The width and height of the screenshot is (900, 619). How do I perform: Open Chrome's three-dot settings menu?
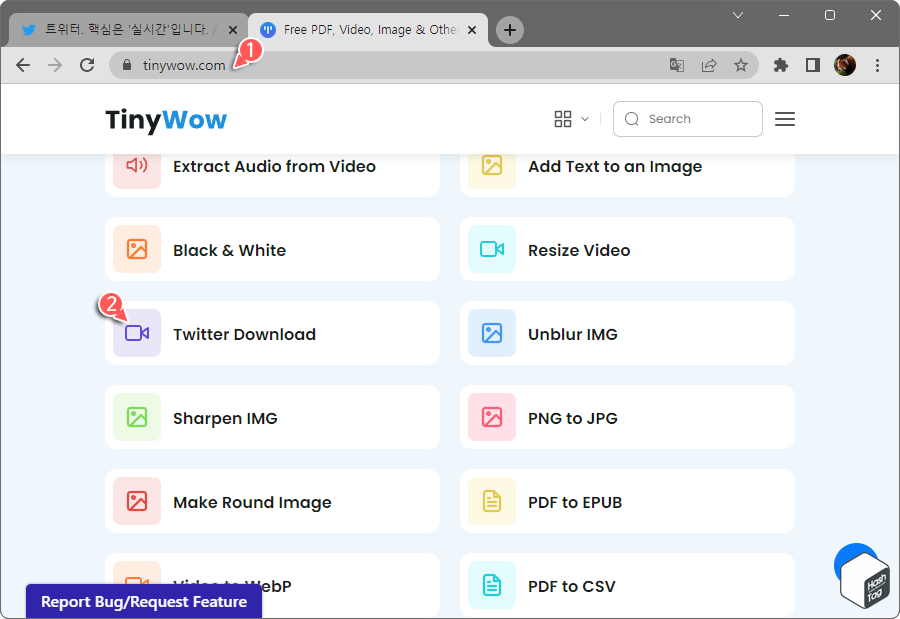876,64
